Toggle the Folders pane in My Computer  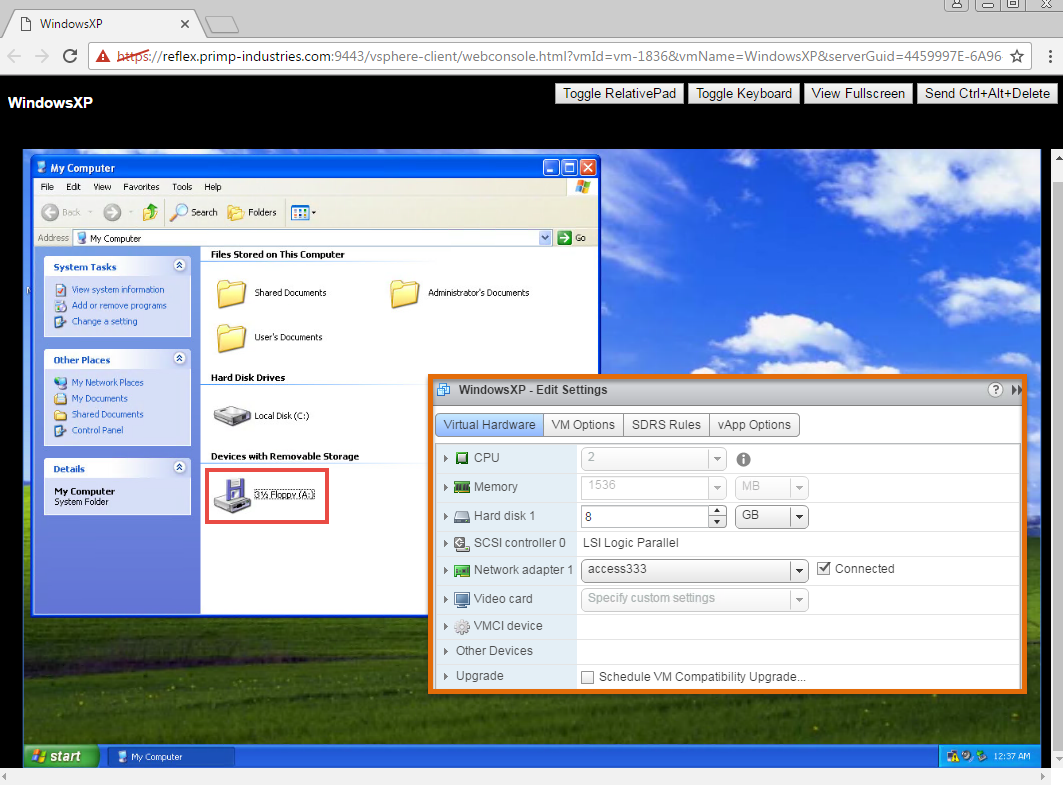[x=252, y=212]
